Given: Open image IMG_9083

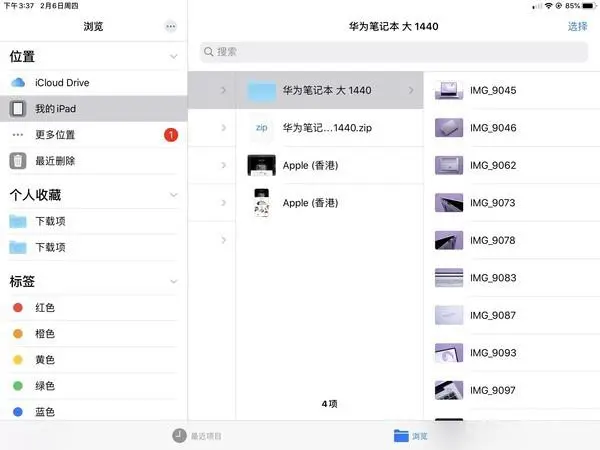Looking at the screenshot, I should pos(512,278).
